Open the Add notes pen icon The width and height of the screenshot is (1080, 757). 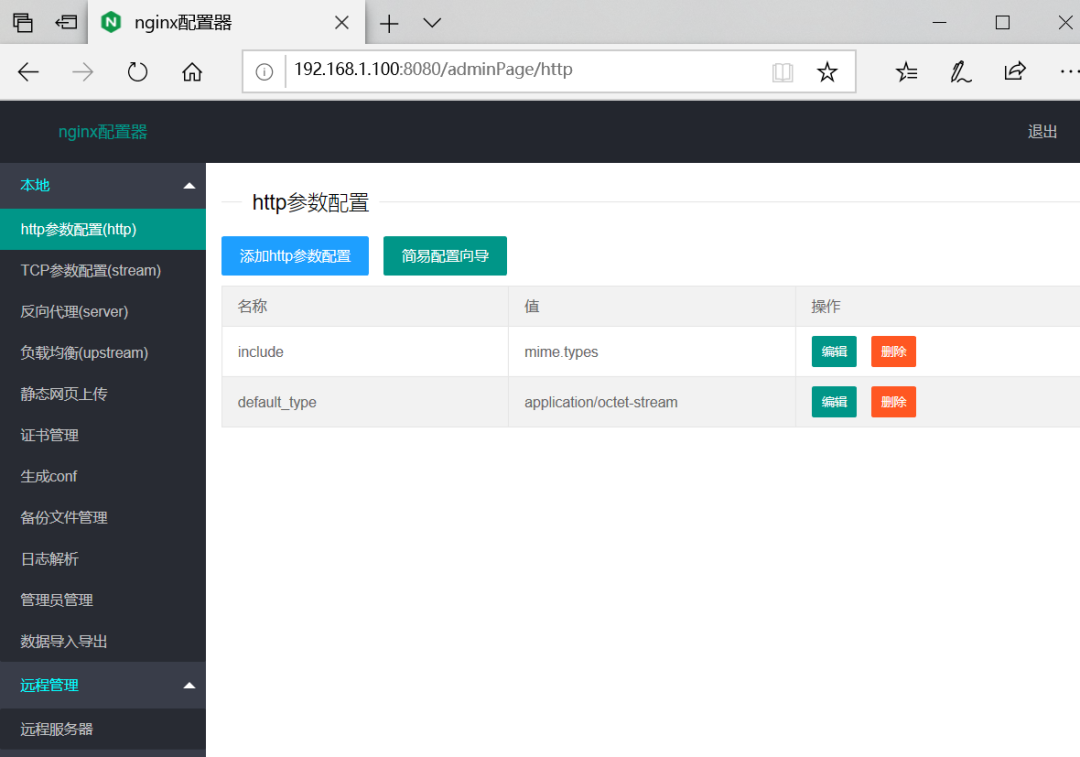click(961, 72)
